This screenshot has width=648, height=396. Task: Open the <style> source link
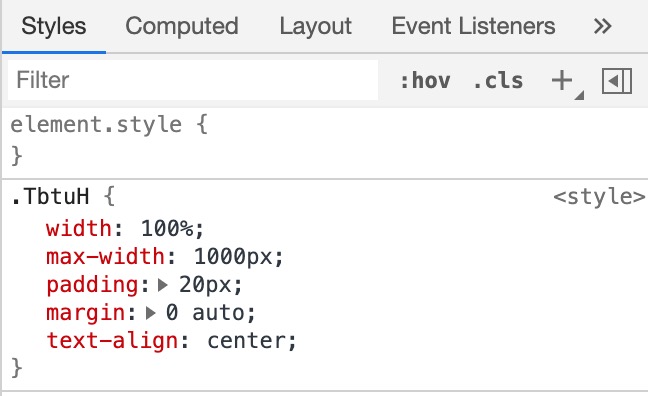(x=599, y=197)
